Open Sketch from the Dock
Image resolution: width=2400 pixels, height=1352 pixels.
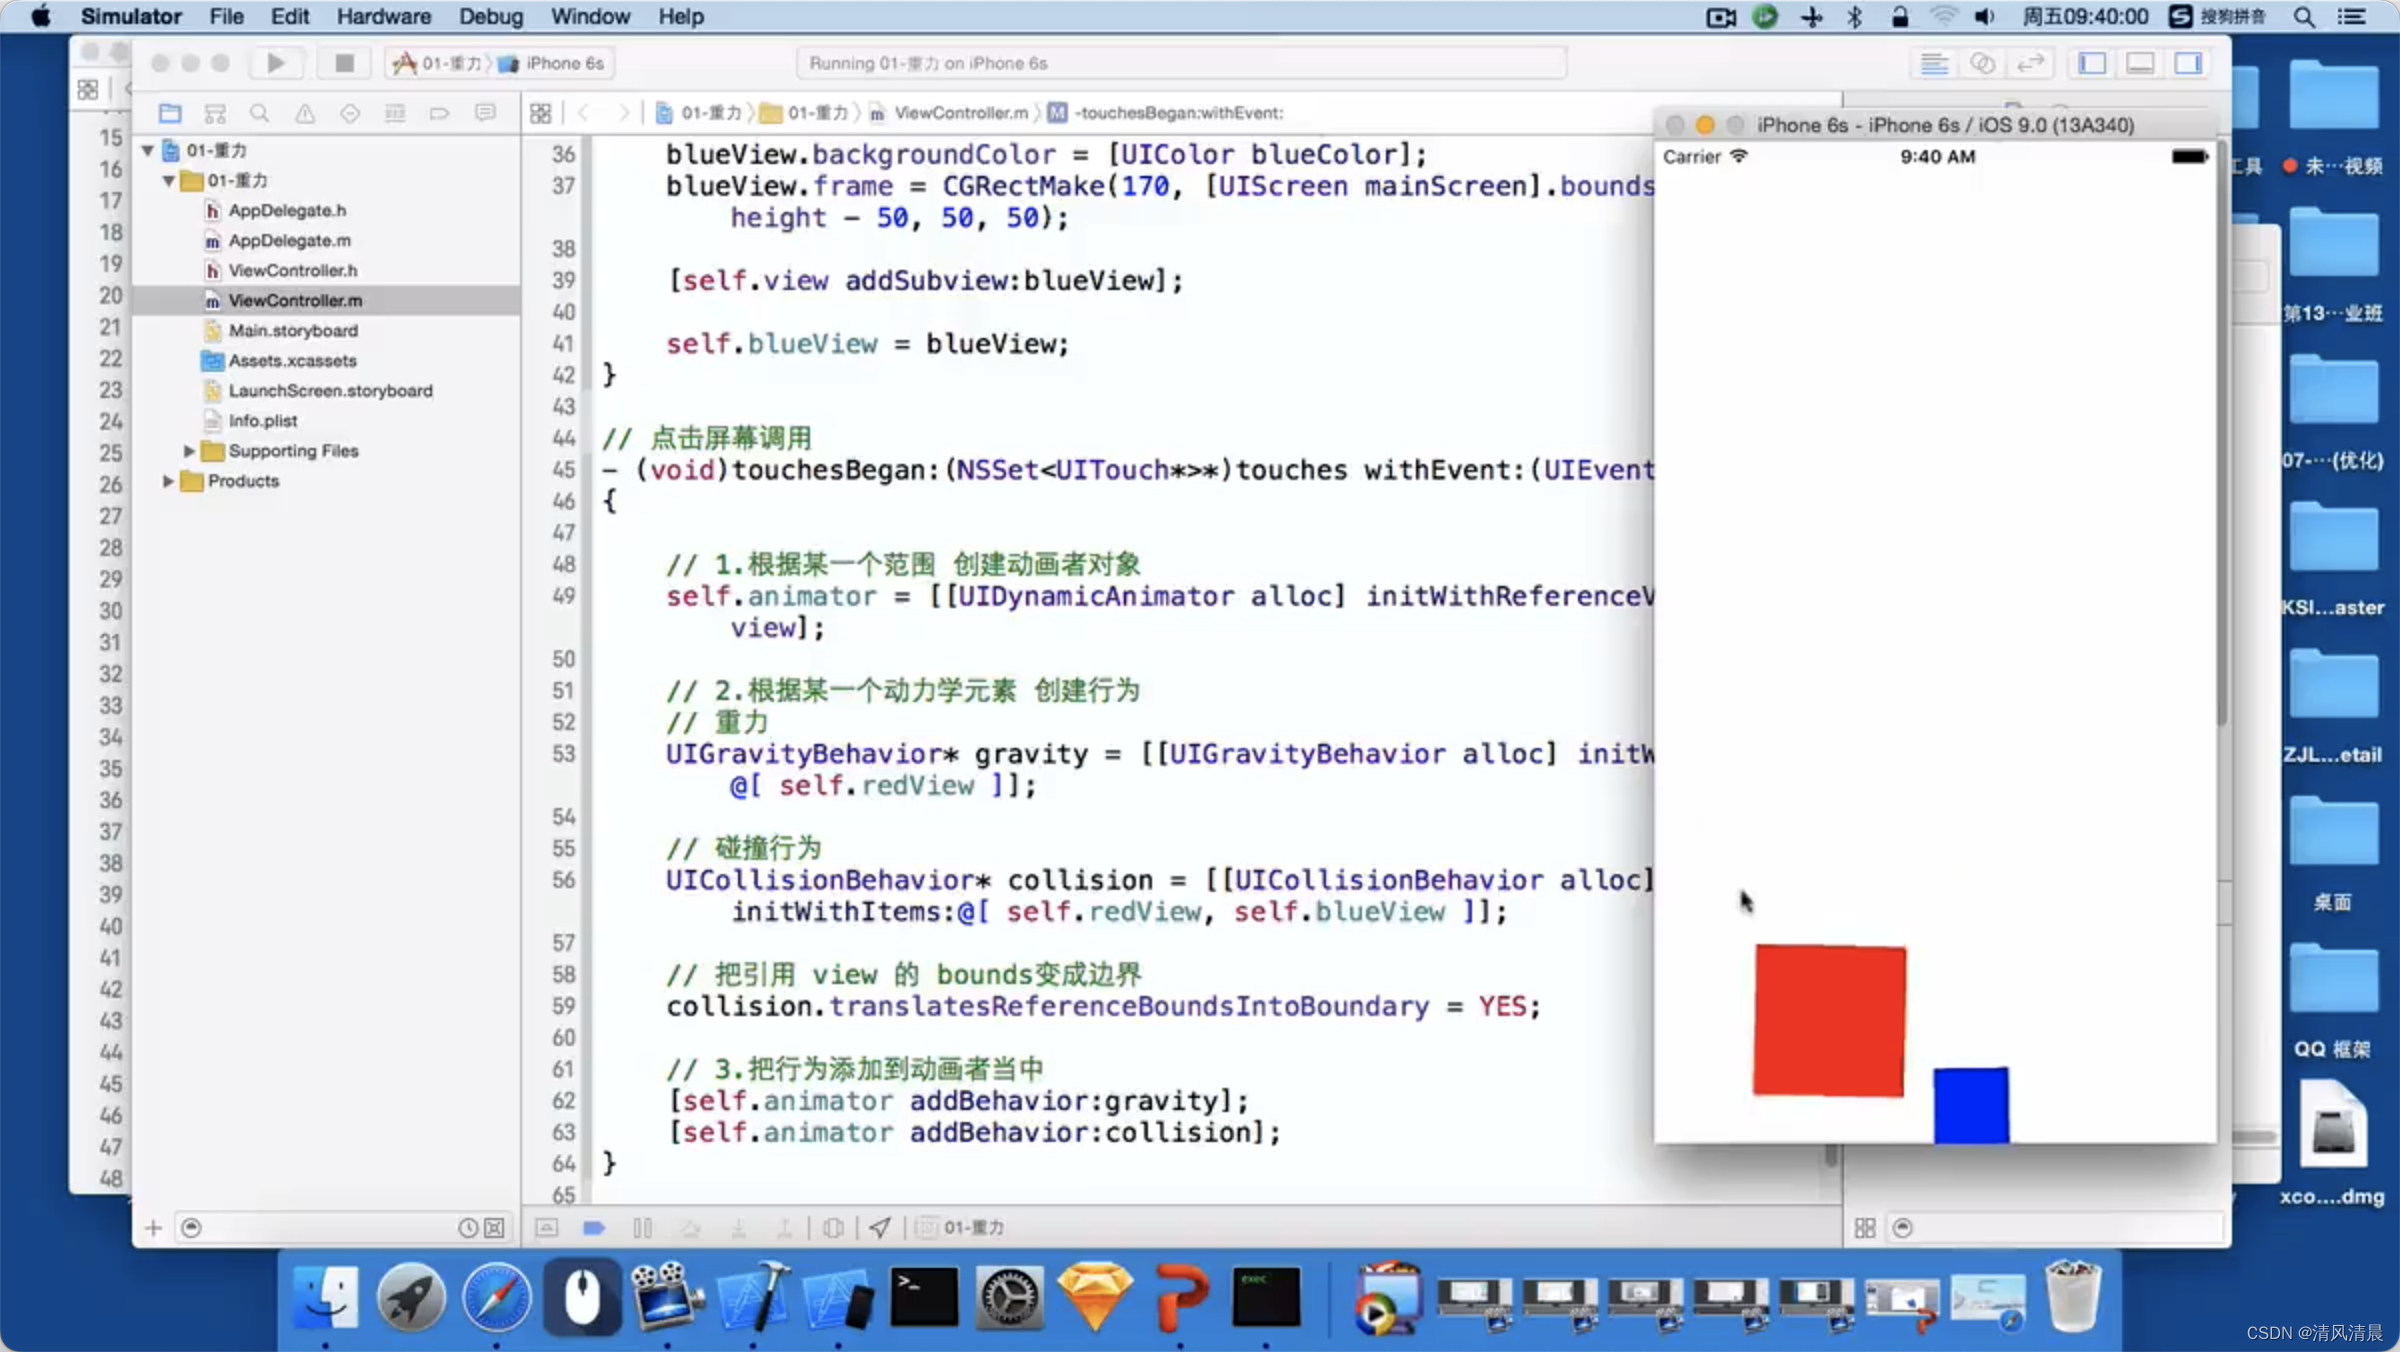(x=1095, y=1297)
